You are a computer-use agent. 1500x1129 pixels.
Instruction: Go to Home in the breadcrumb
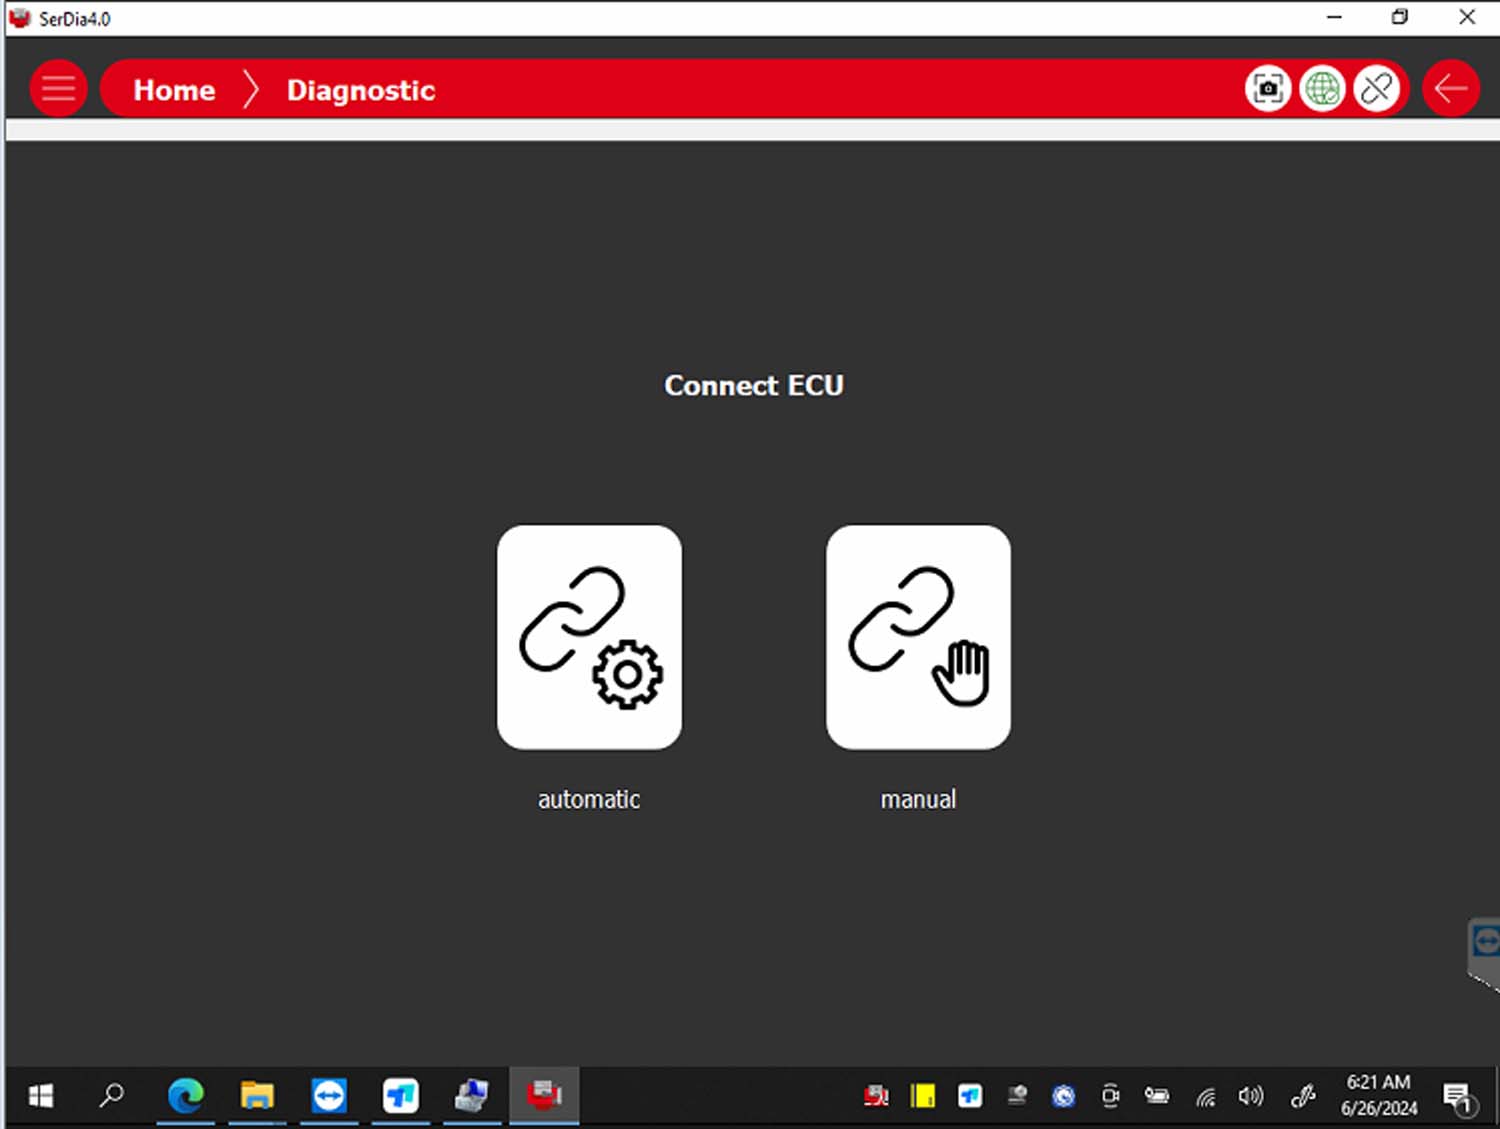pos(174,90)
